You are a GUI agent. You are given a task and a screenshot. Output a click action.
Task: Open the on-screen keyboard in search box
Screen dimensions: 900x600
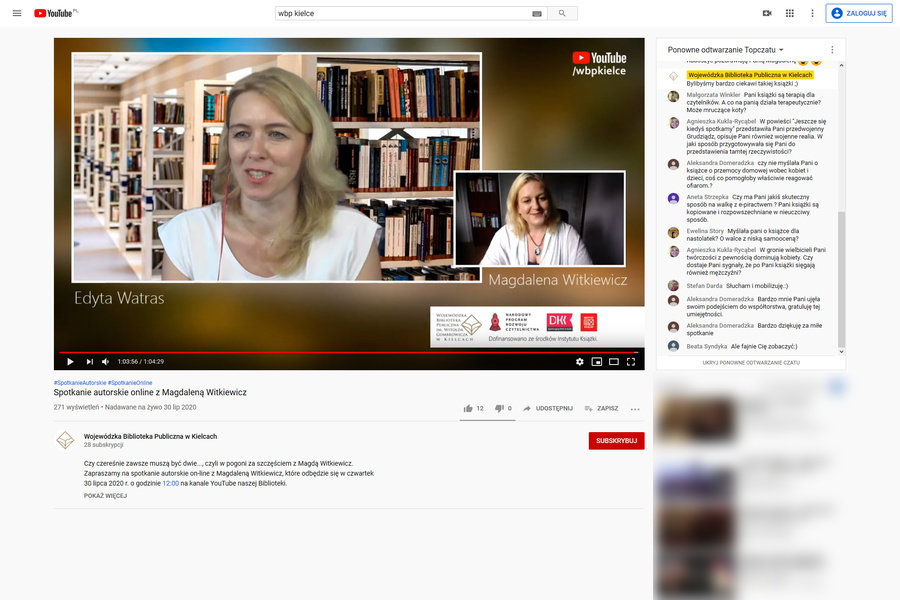click(x=537, y=13)
